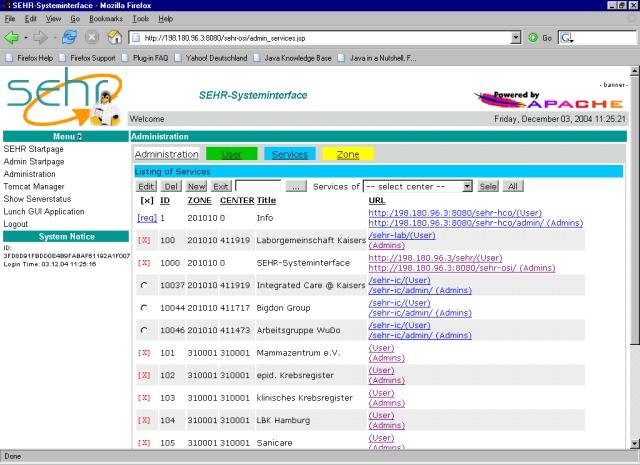The width and height of the screenshot is (640, 465).
Task: Open Tomcat Manager menu link
Action: pos(34,187)
